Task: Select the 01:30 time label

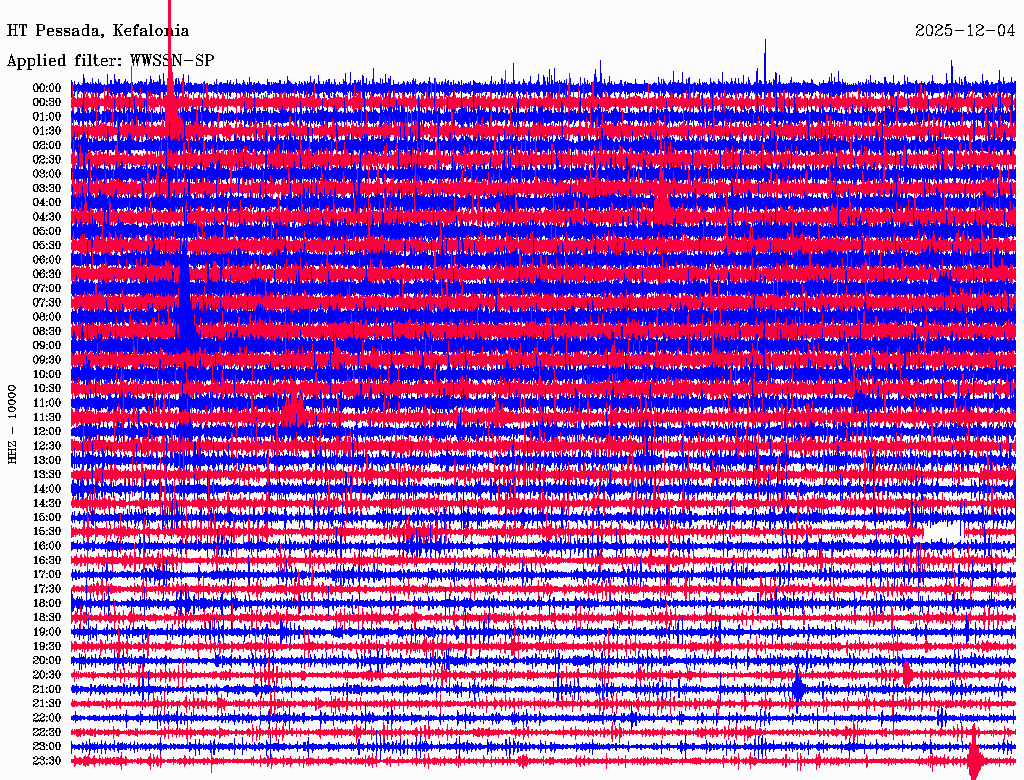Action: coord(47,131)
